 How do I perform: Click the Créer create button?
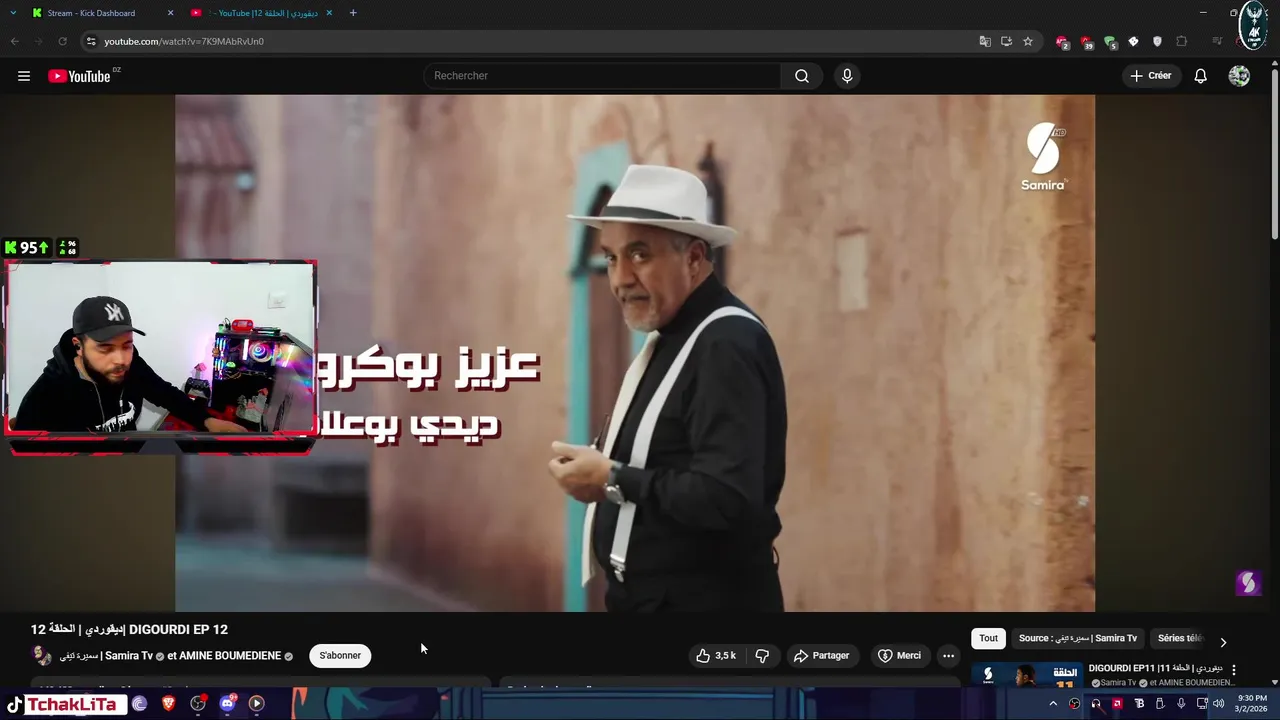click(x=1150, y=76)
